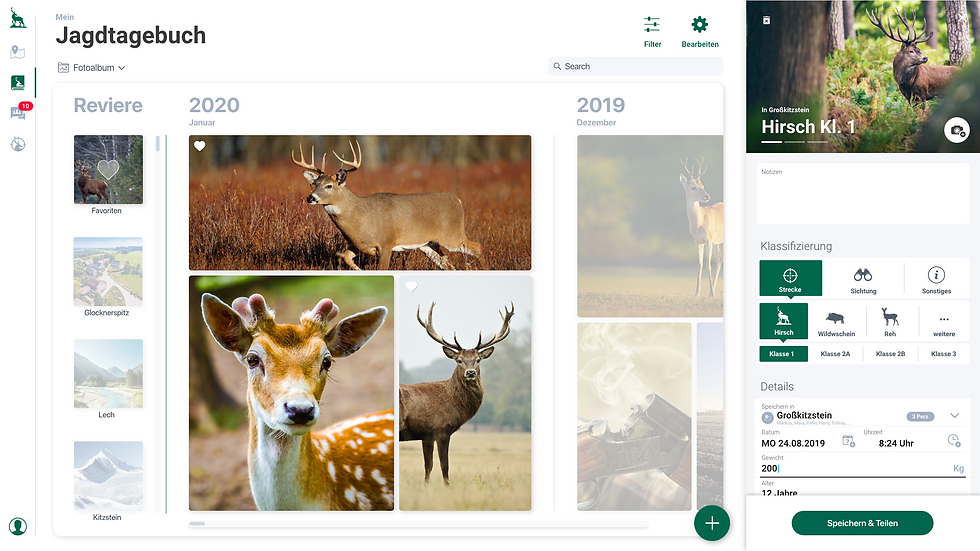Open the Glocknerspitz revier thumbnail
Viewport: 980px width, 551px height.
[x=108, y=271]
